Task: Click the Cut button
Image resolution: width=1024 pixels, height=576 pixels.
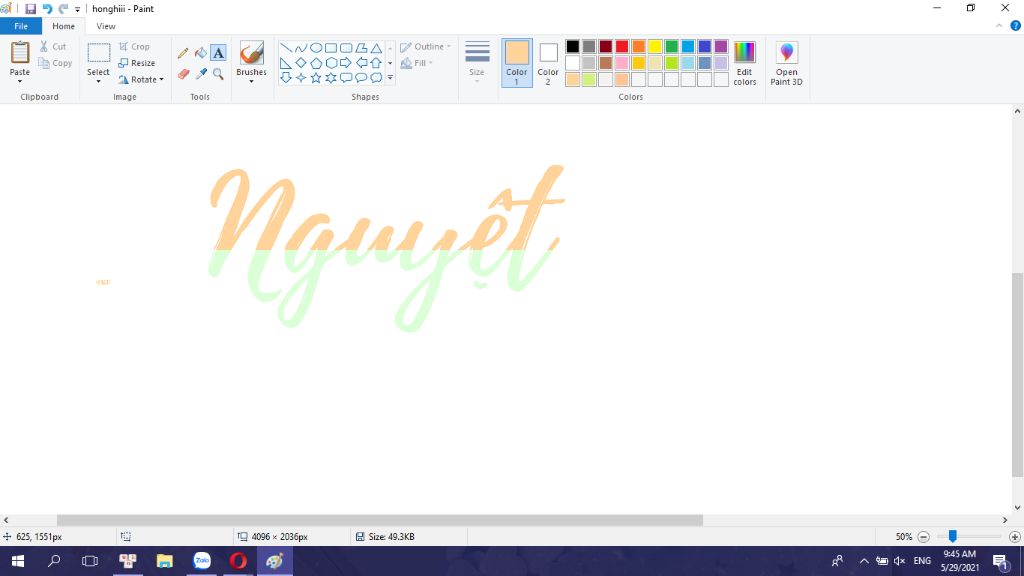Action: [x=52, y=47]
